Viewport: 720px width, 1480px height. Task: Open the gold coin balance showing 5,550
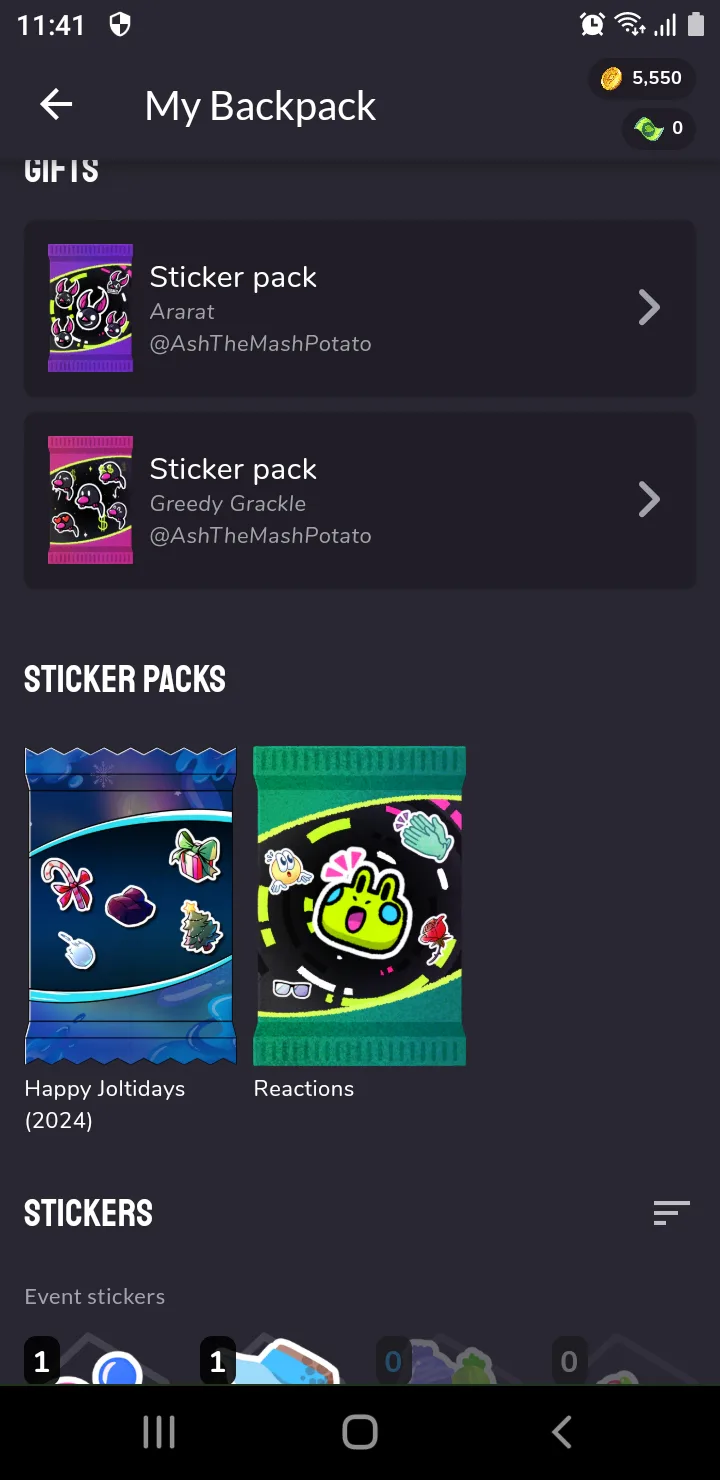(642, 78)
